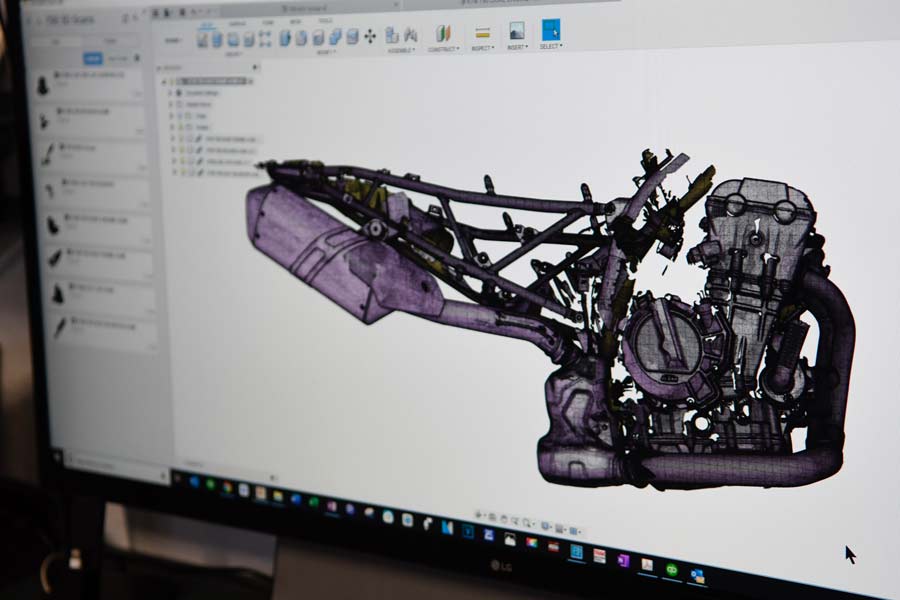Click the Move/Copy tool in the toolbar
The width and height of the screenshot is (900, 600).
pyautogui.click(x=370, y=36)
